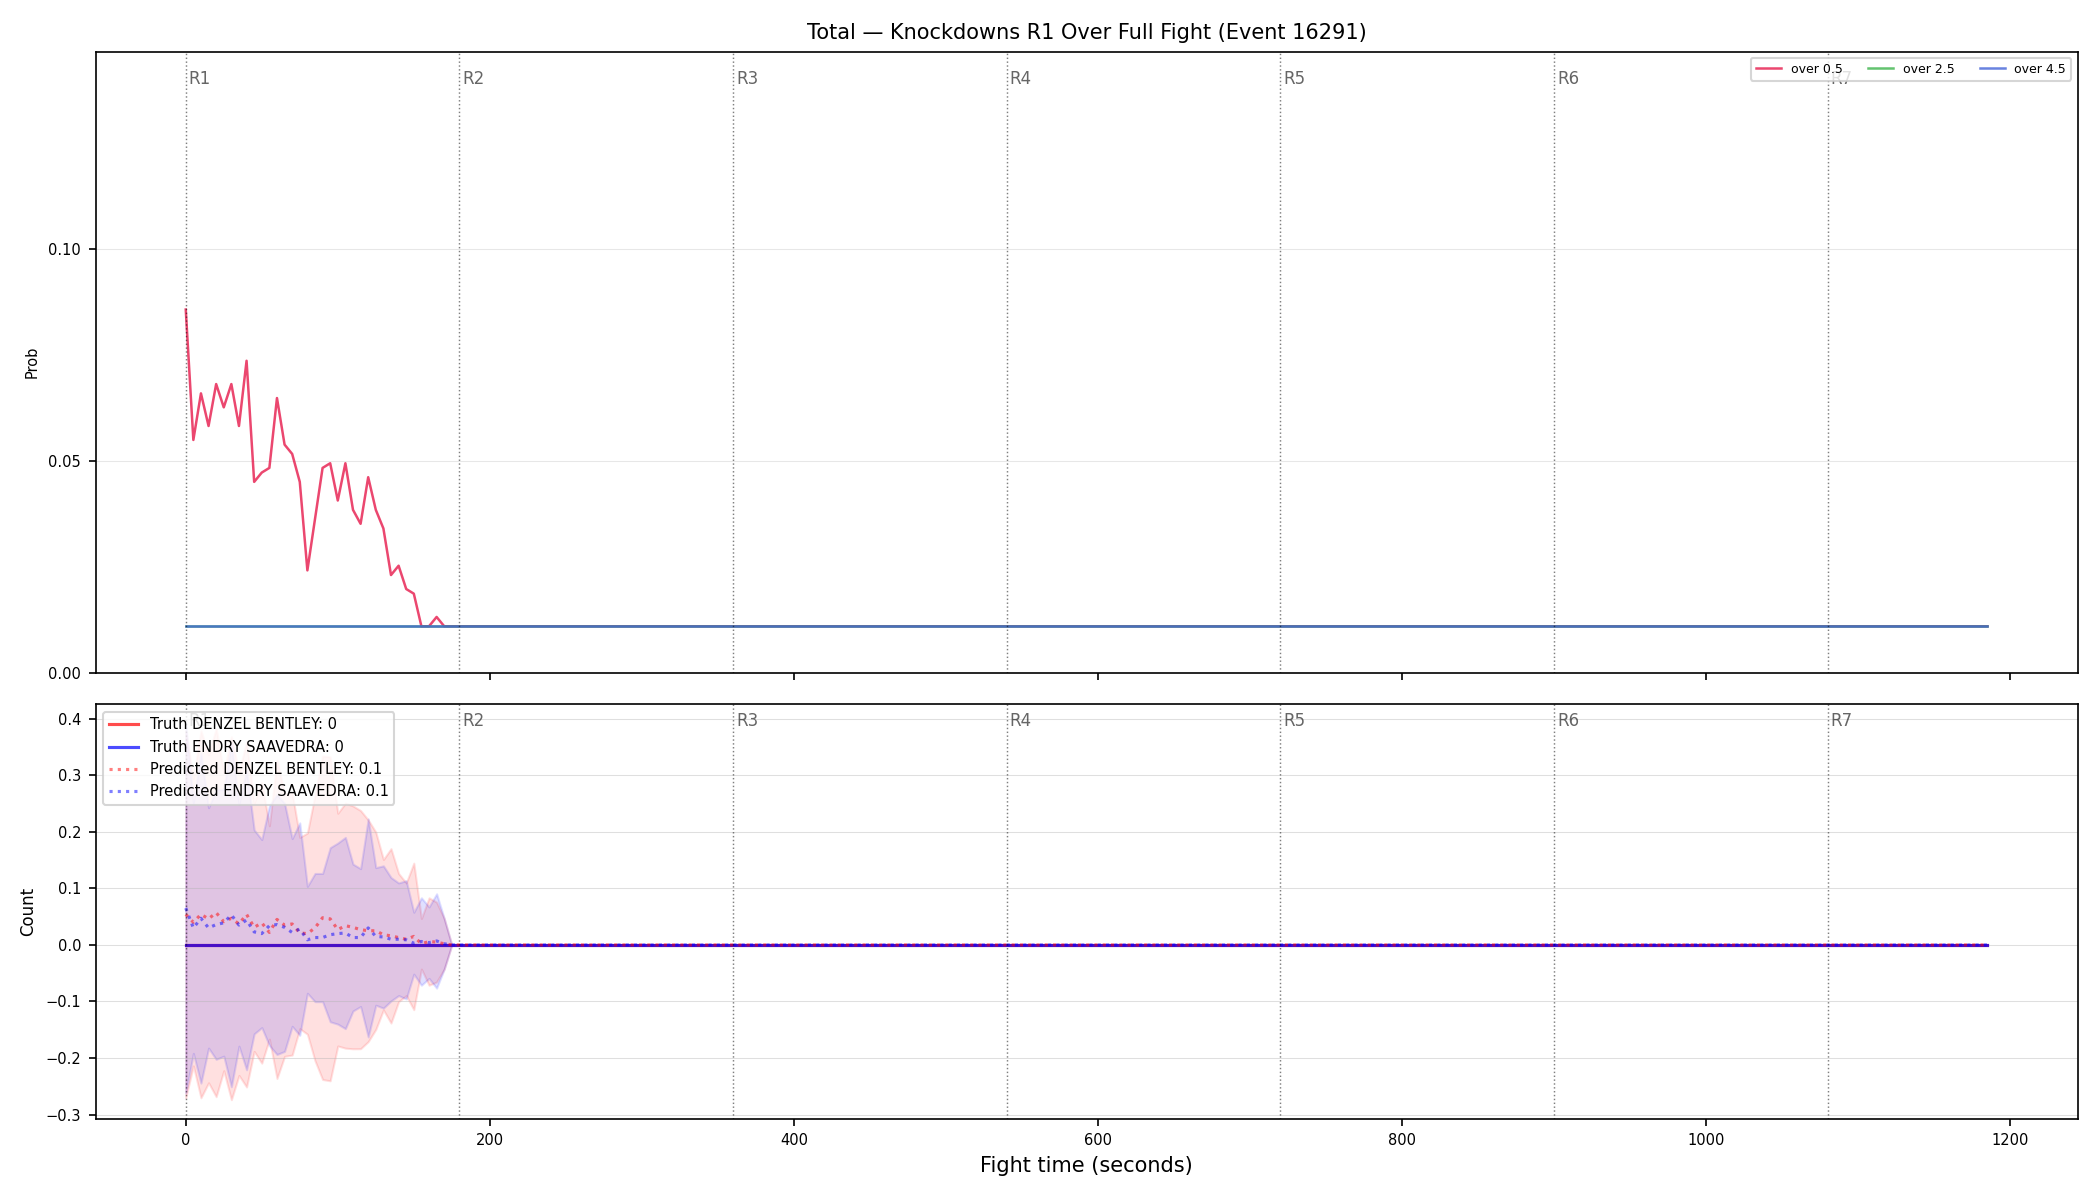Click the R5 round marker in bottom chart
The height and width of the screenshot is (1200, 2100).
(1294, 720)
